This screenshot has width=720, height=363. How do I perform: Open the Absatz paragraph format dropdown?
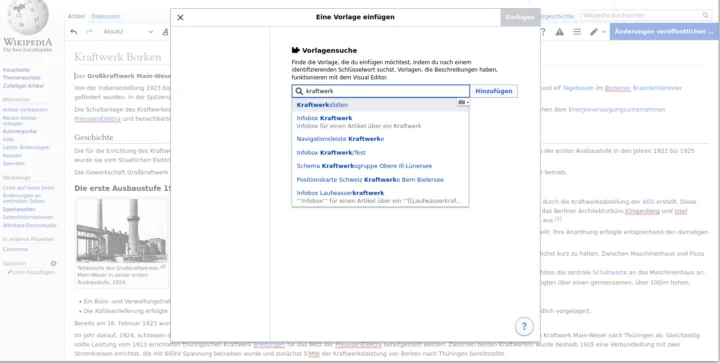(x=128, y=32)
